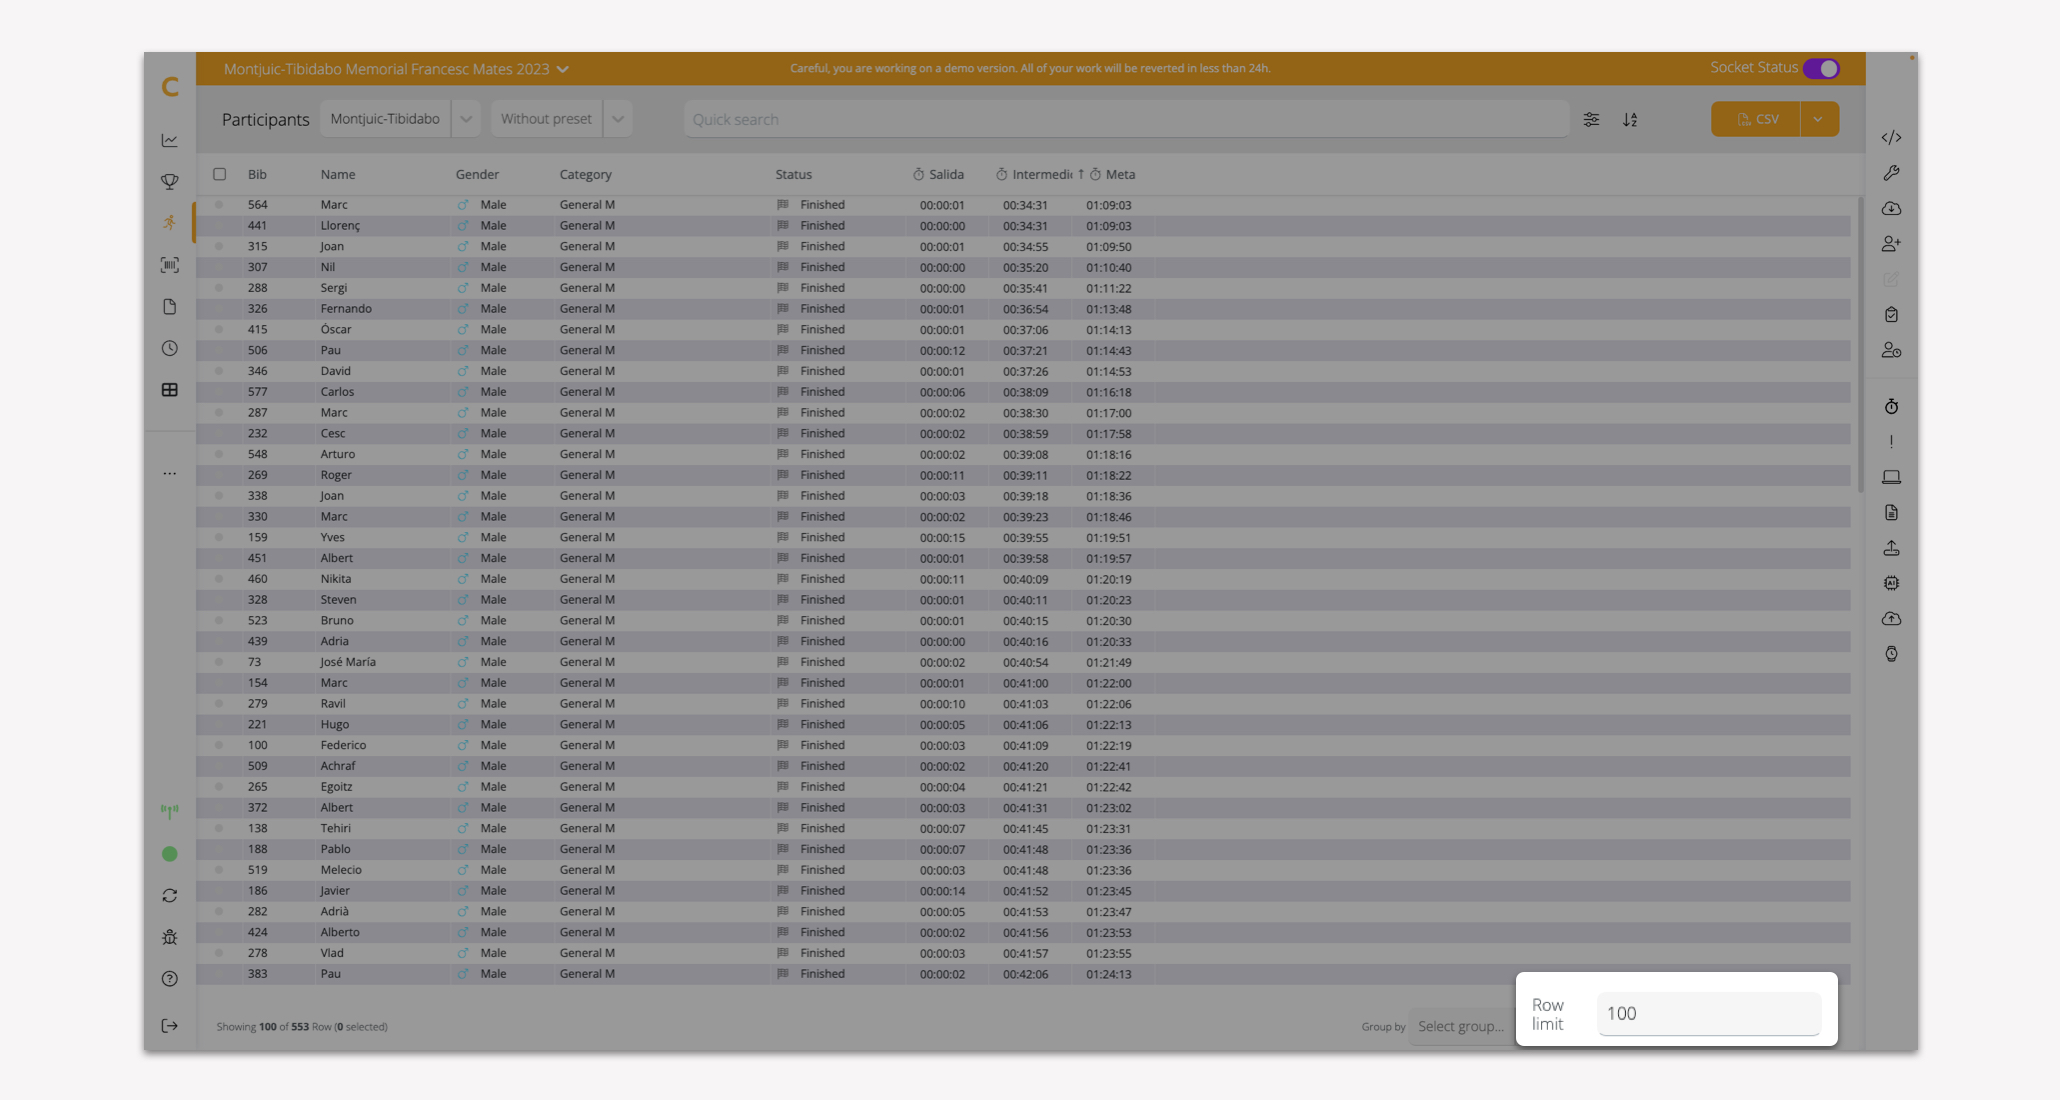Select the row marker for bib 548
2060x1100 pixels.
[x=219, y=454]
